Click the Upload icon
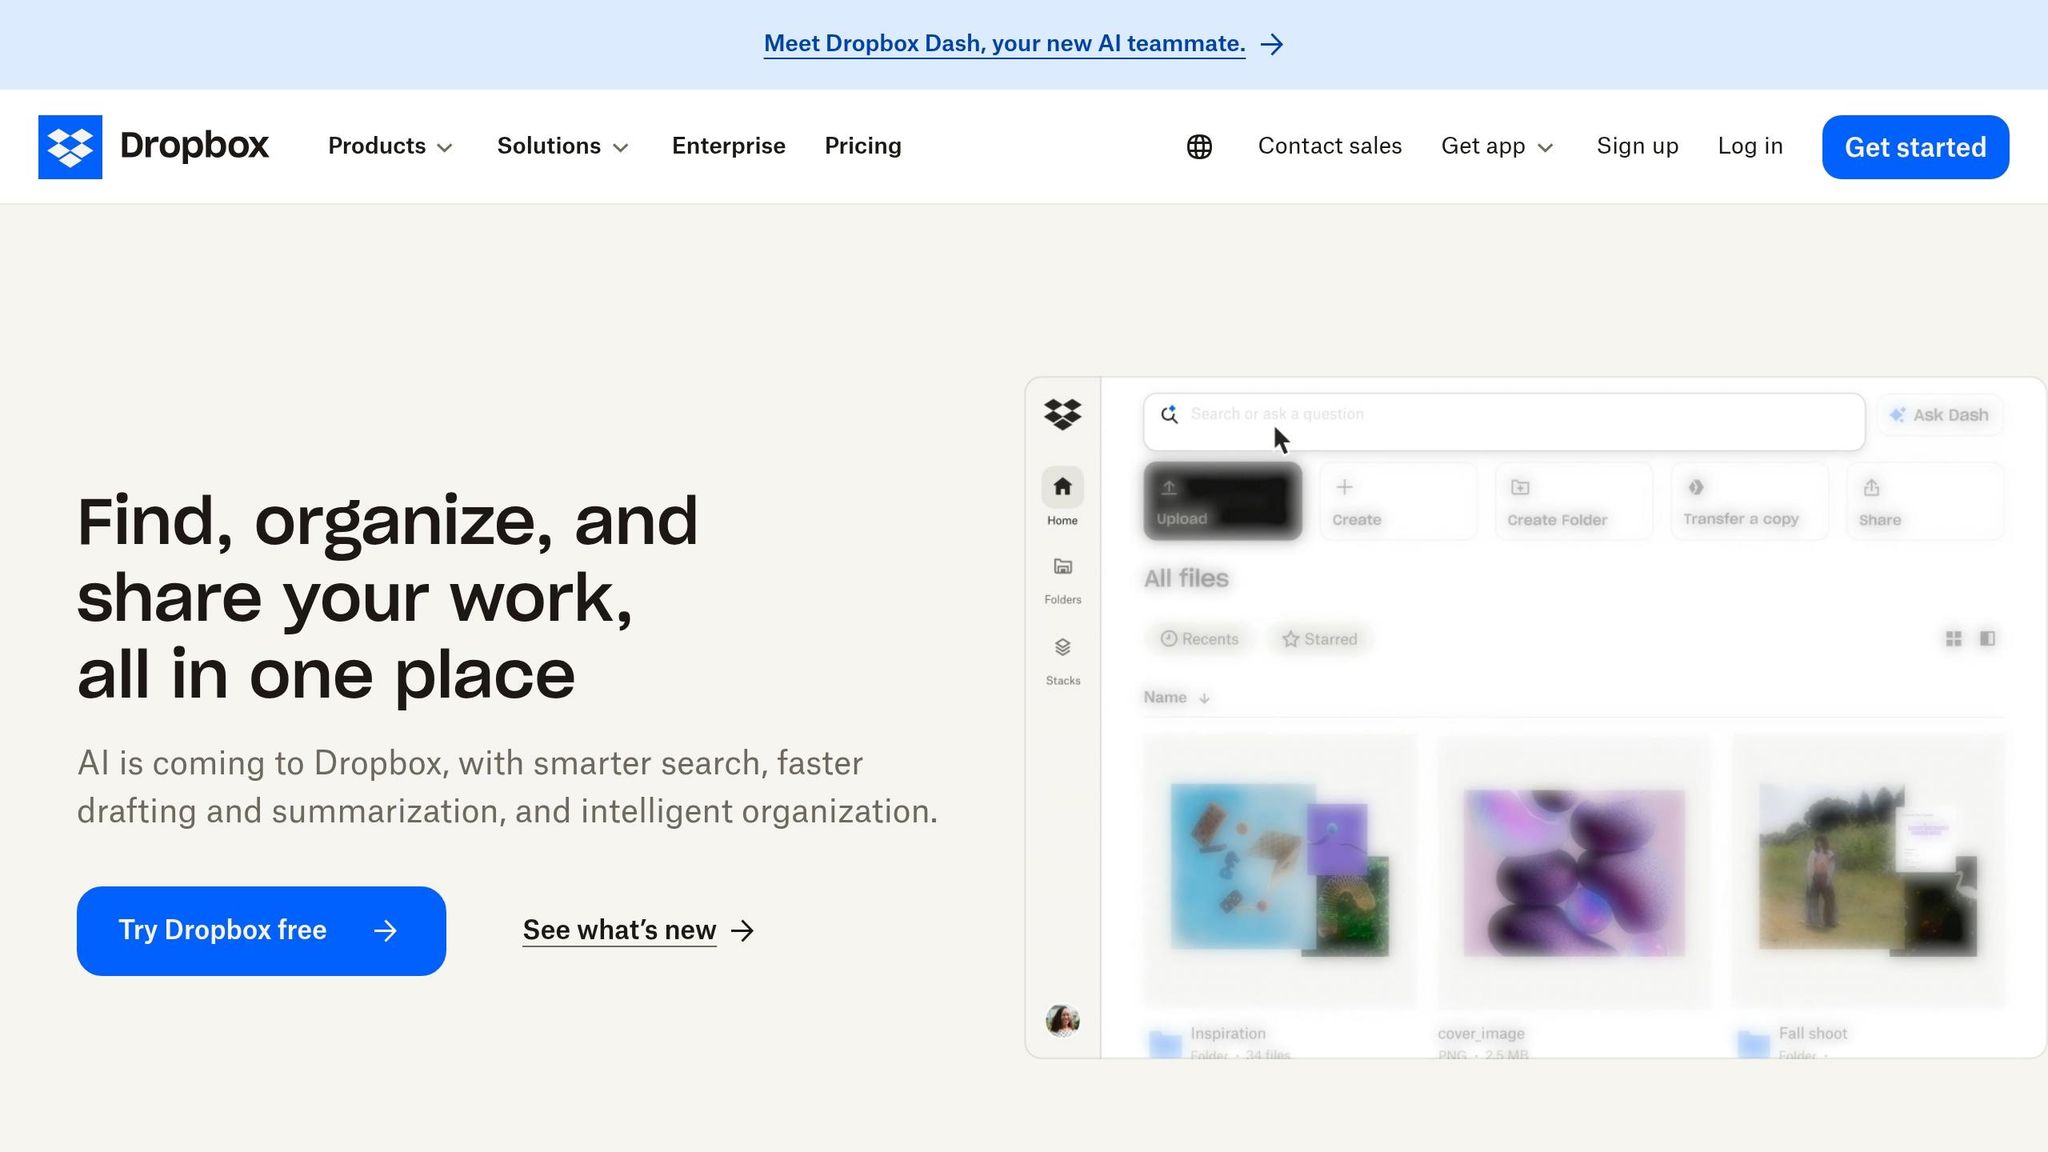Screen dimensions: 2048x1152 point(1170,489)
